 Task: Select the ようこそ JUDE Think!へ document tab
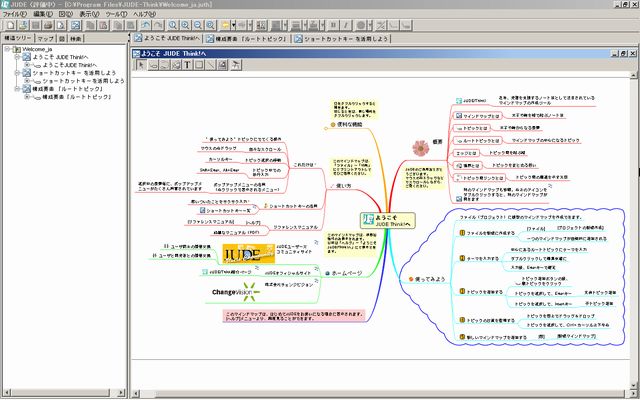coord(167,38)
